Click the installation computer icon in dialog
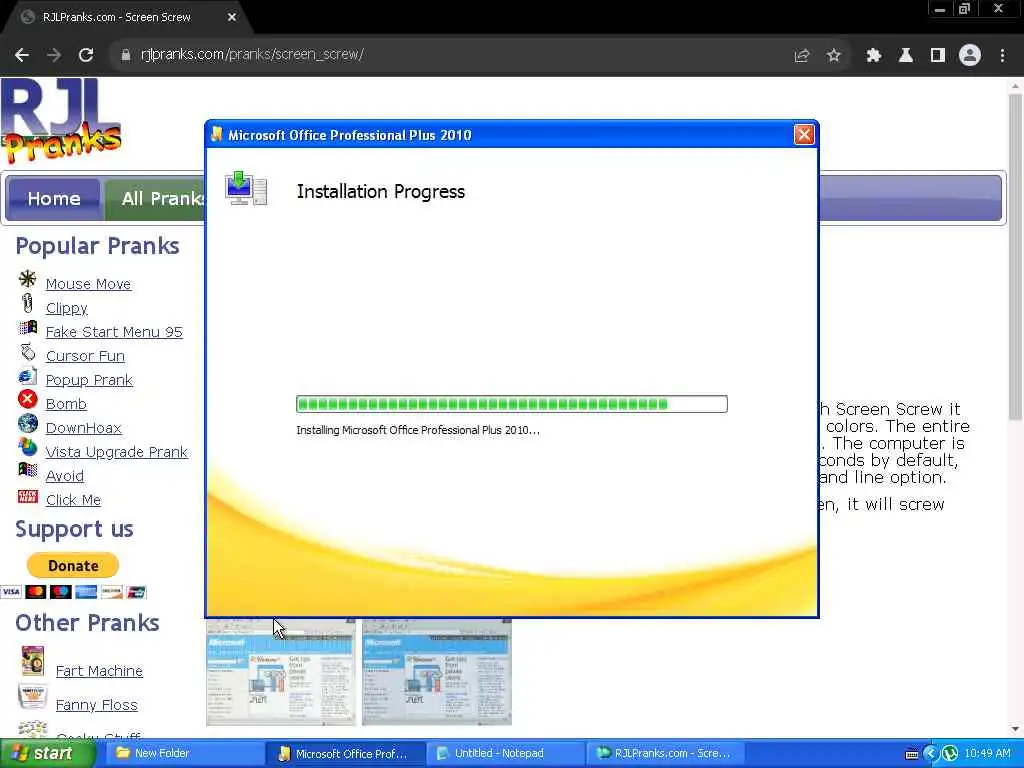1024x768 pixels. click(246, 189)
